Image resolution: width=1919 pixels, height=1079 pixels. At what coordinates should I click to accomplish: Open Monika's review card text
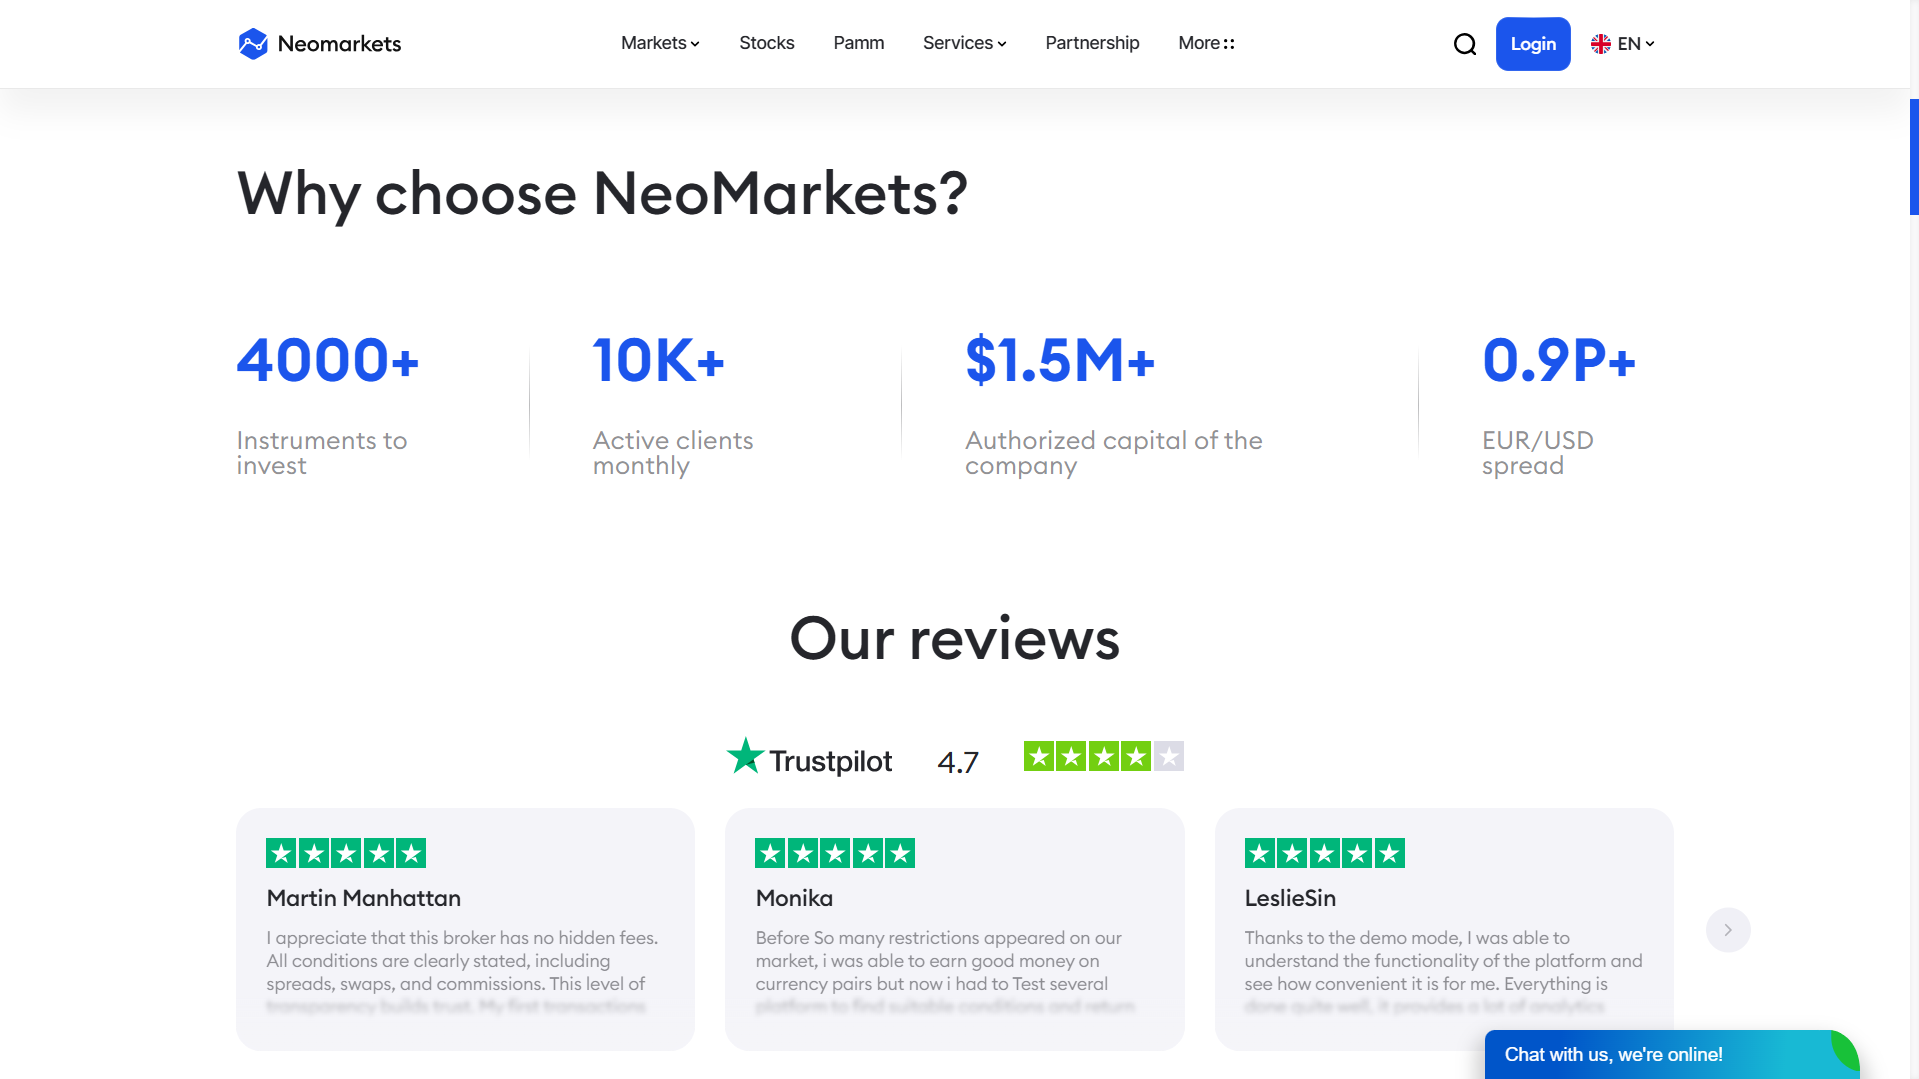(x=945, y=972)
